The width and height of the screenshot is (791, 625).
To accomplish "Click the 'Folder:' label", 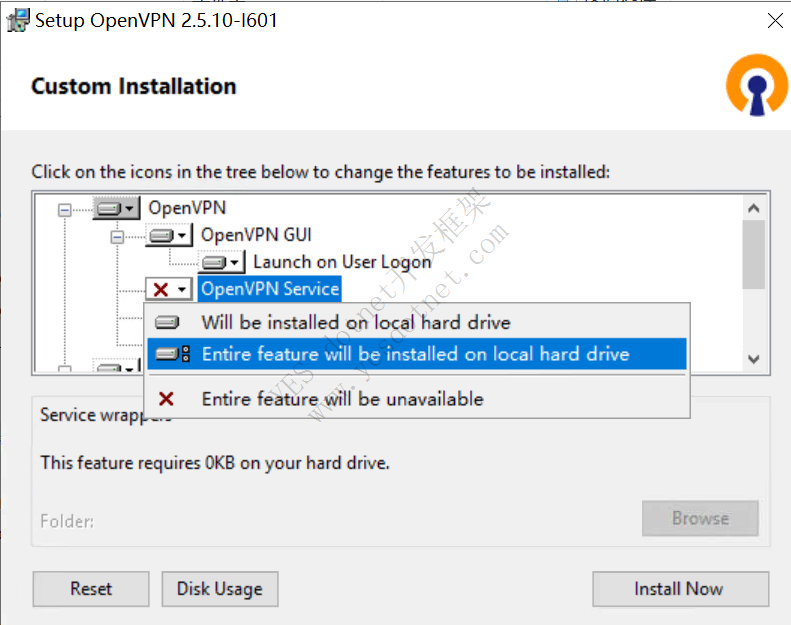I will tap(67, 521).
